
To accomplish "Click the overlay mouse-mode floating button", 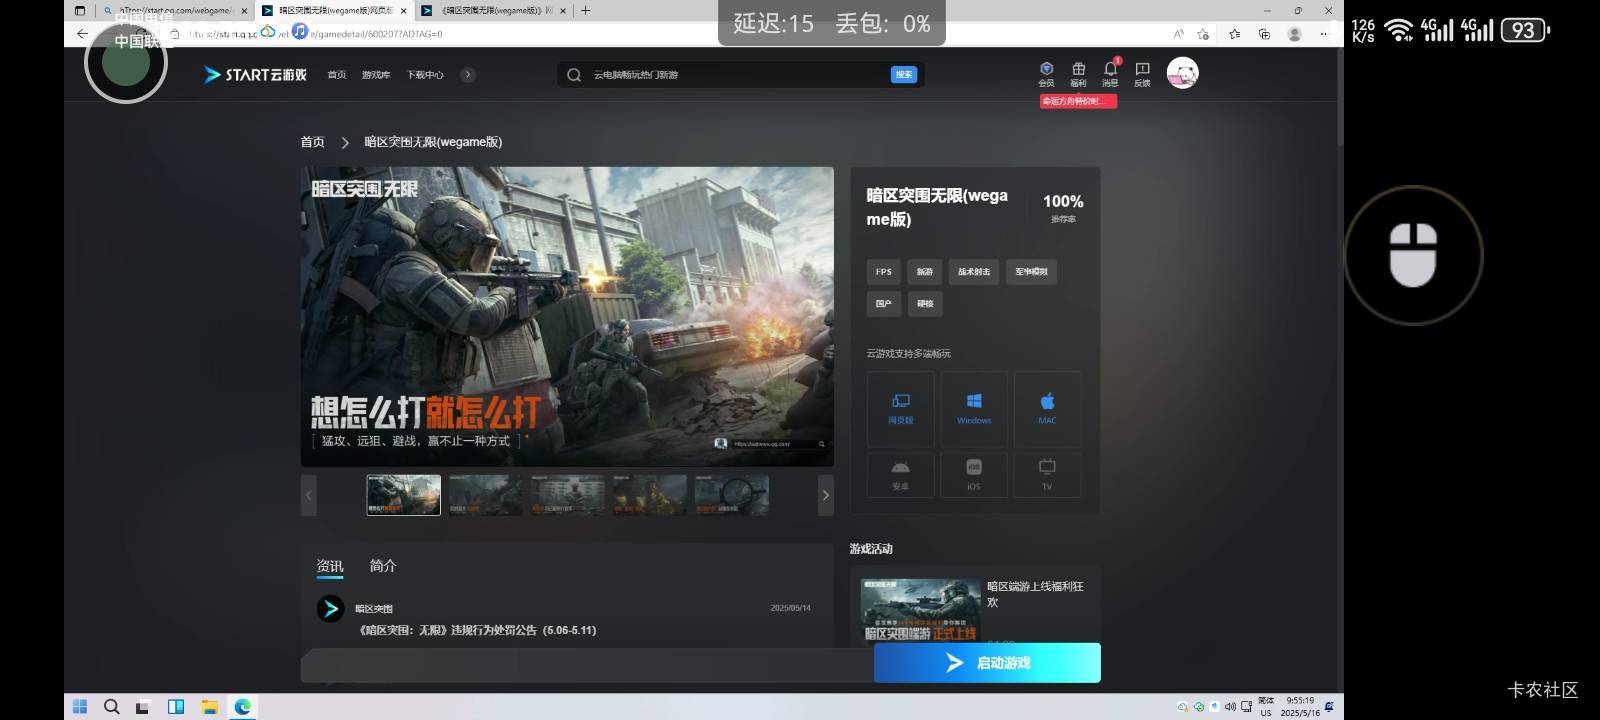I will [1413, 255].
